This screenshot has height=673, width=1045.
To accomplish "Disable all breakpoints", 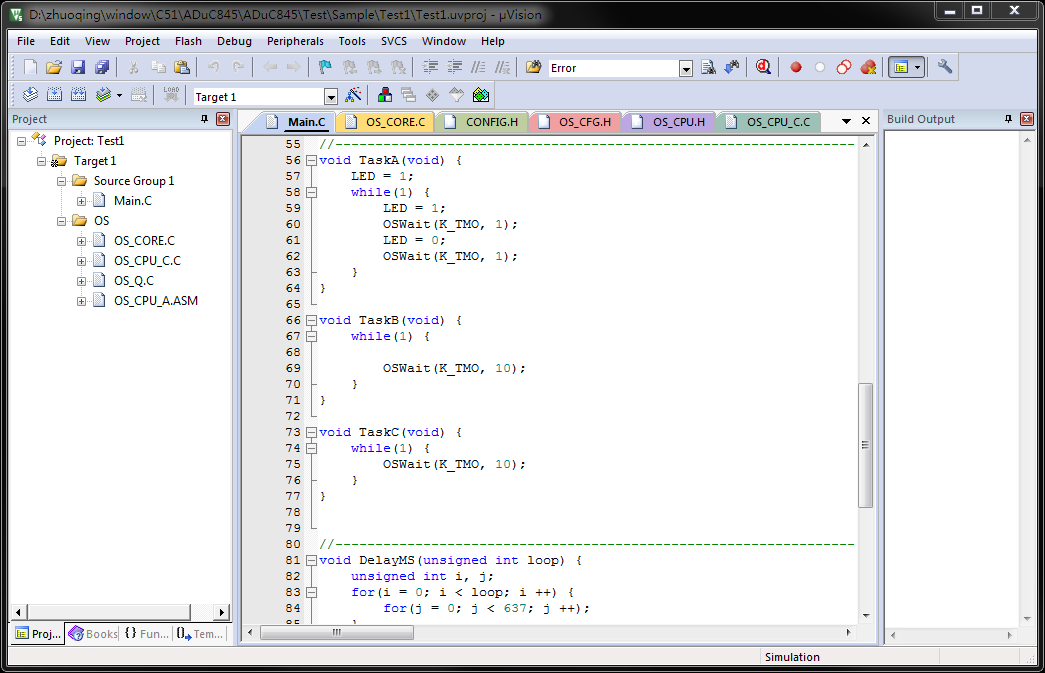I will pos(843,68).
